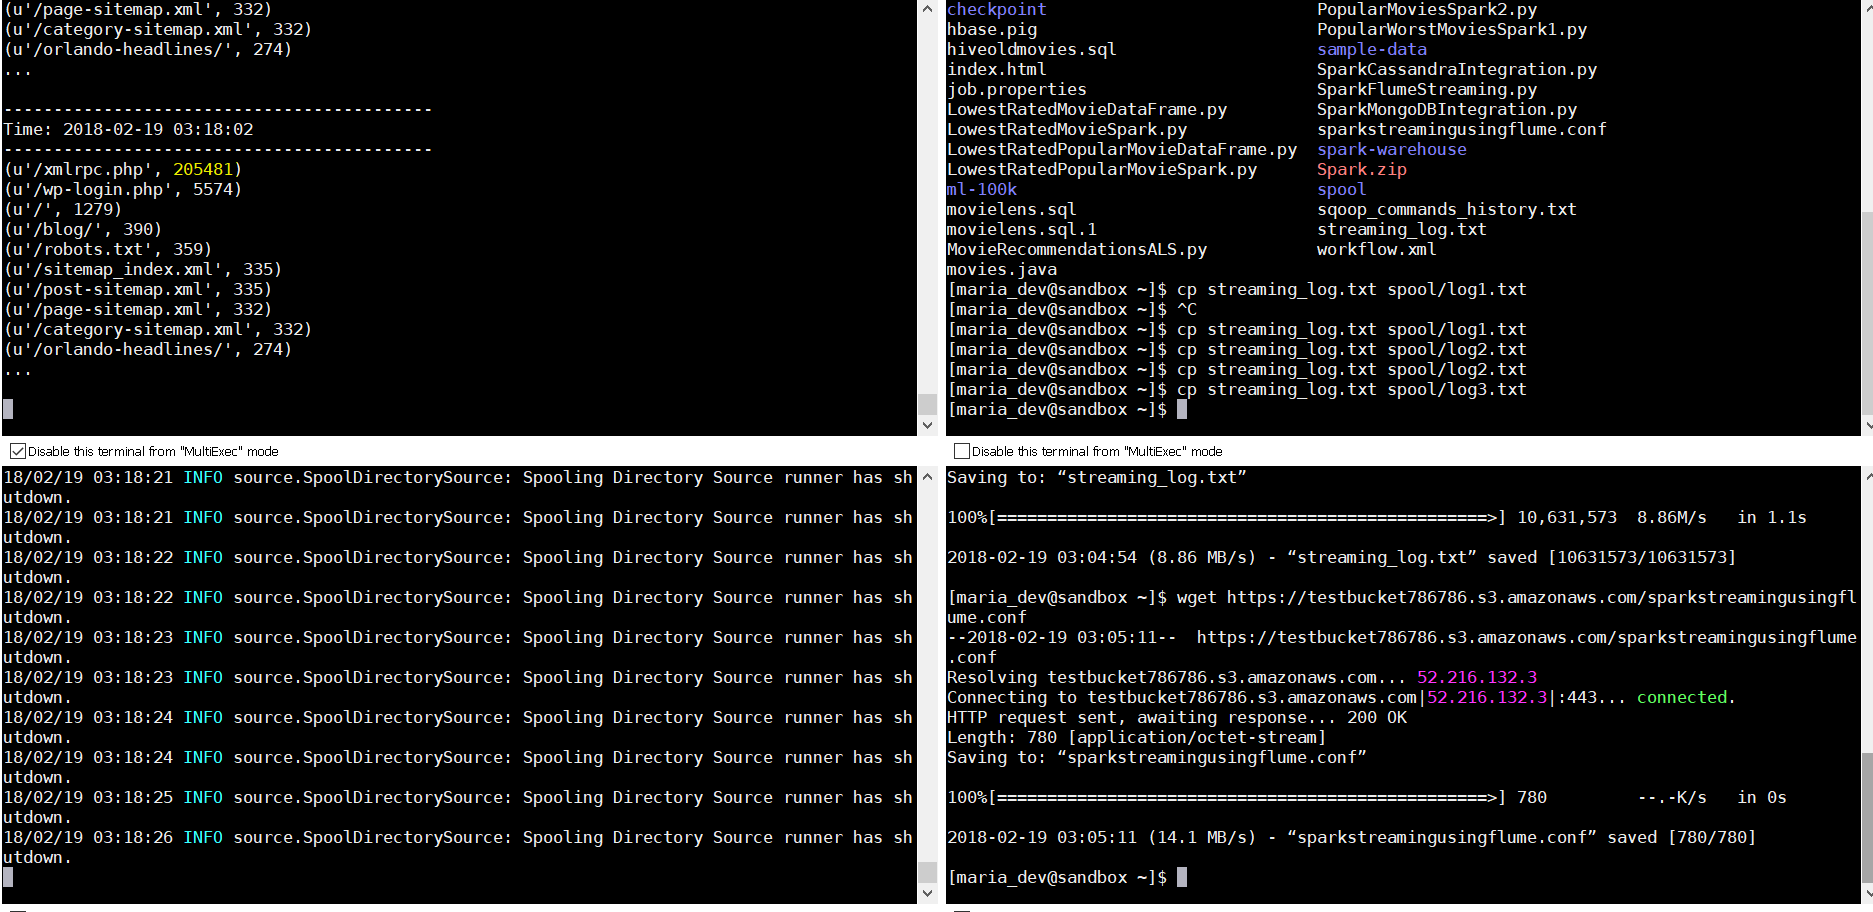Click 'MovieRecommendationsALS.py' in the listing
Screen dimensions: 1873x912
coord(1077,249)
